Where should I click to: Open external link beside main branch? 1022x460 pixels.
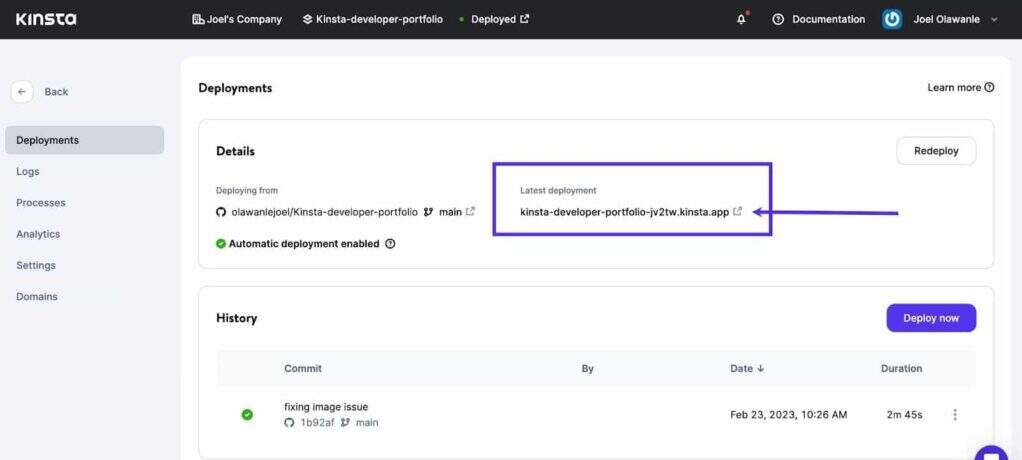click(x=471, y=212)
